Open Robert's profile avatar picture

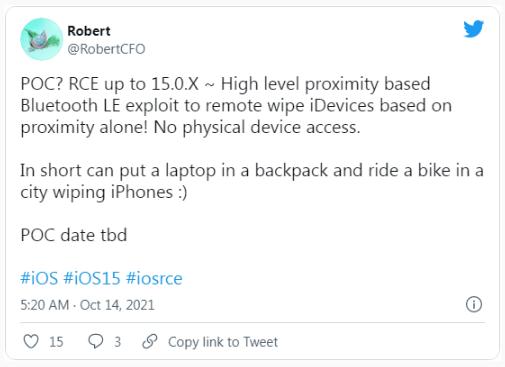click(41, 39)
